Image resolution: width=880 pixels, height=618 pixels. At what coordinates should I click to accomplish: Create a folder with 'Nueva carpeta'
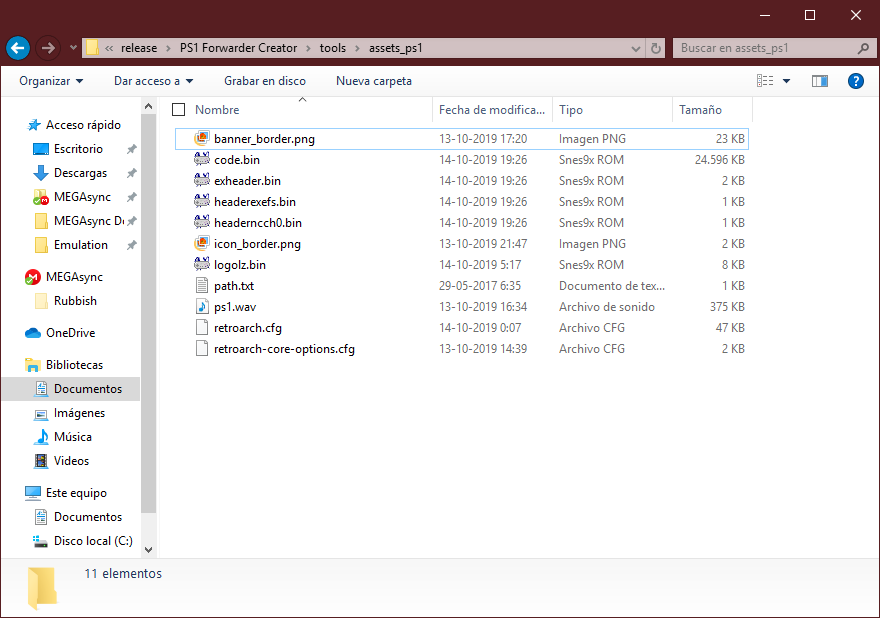click(374, 81)
